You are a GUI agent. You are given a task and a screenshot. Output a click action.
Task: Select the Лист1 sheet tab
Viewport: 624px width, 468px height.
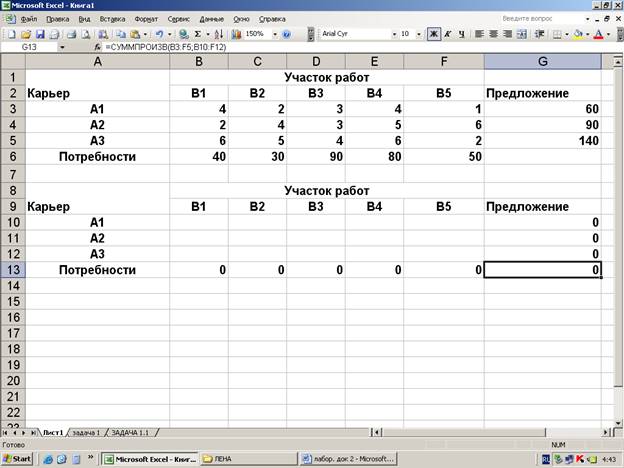53,433
